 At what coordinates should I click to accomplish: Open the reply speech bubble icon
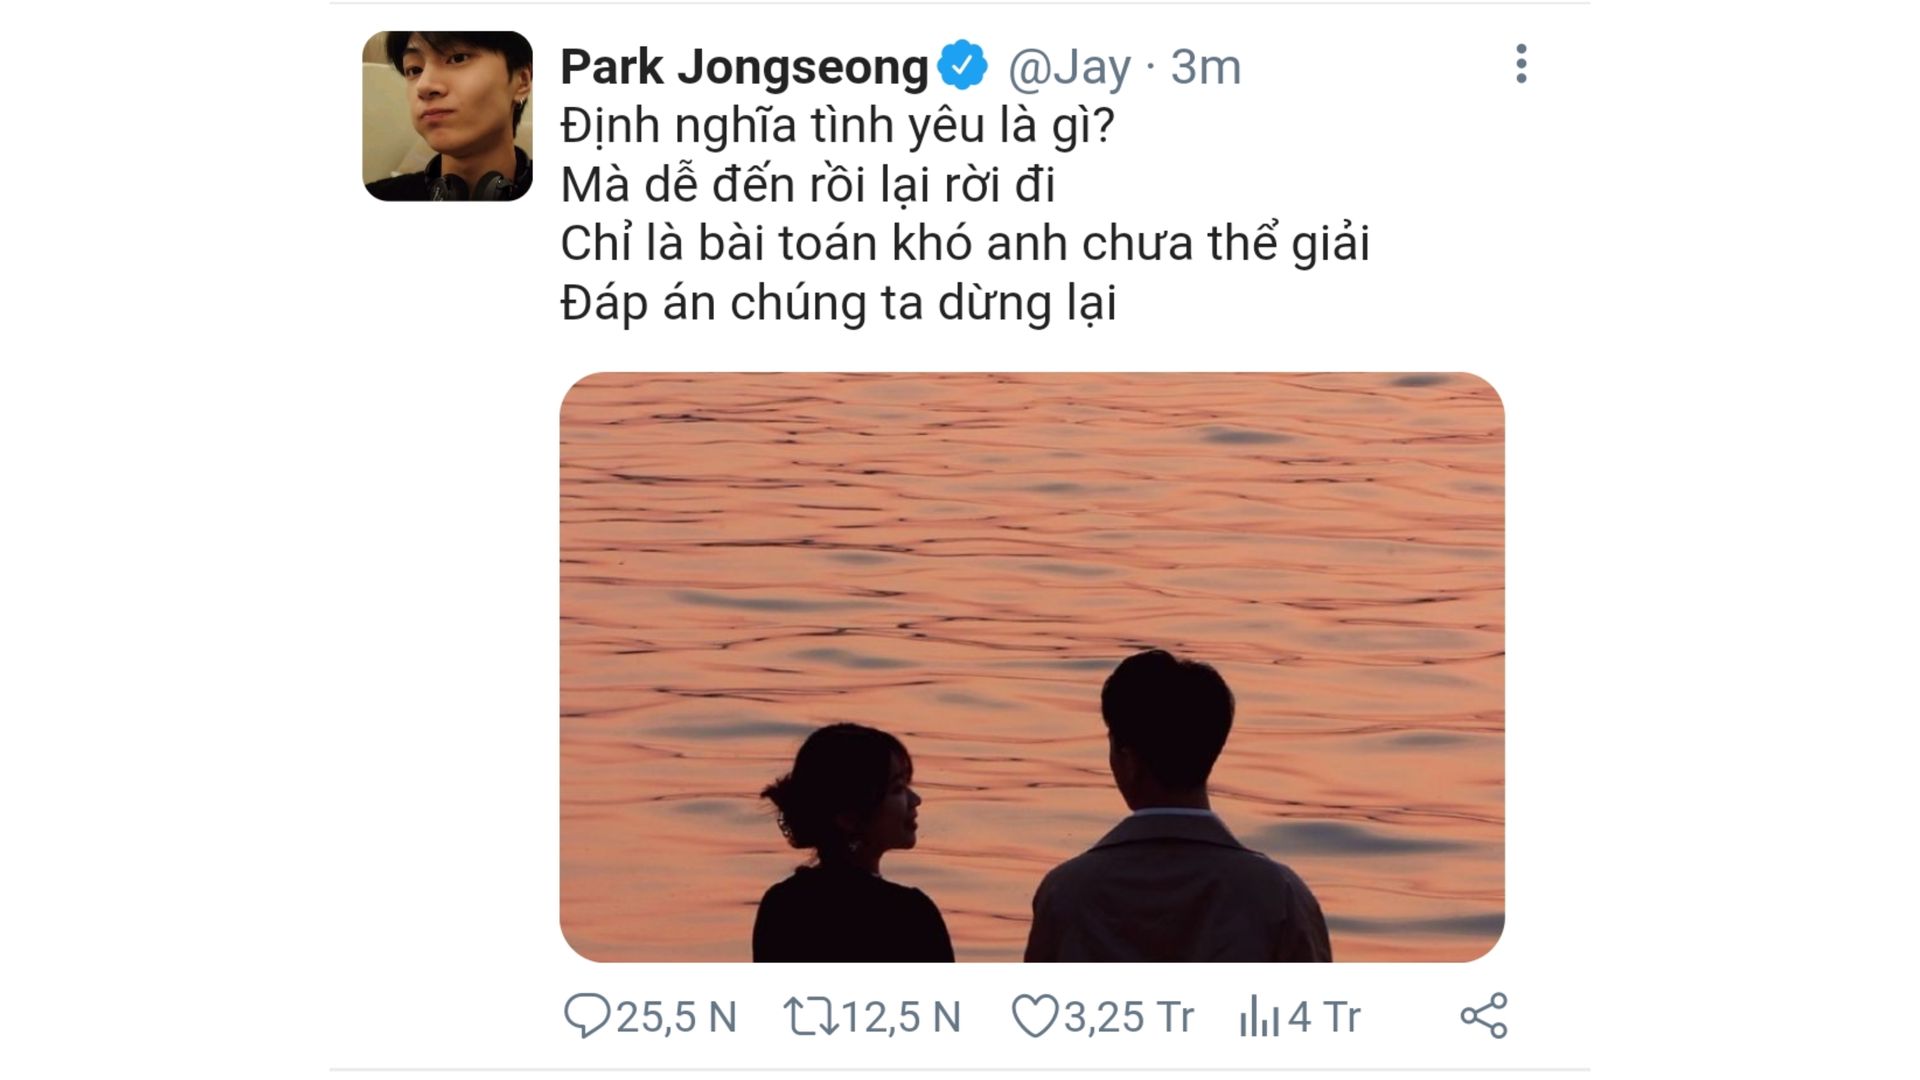click(x=587, y=1016)
